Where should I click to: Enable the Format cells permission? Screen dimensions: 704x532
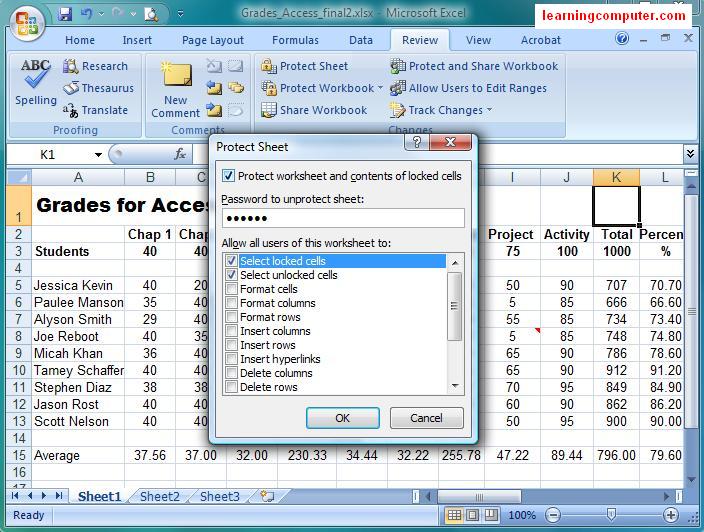click(231, 289)
